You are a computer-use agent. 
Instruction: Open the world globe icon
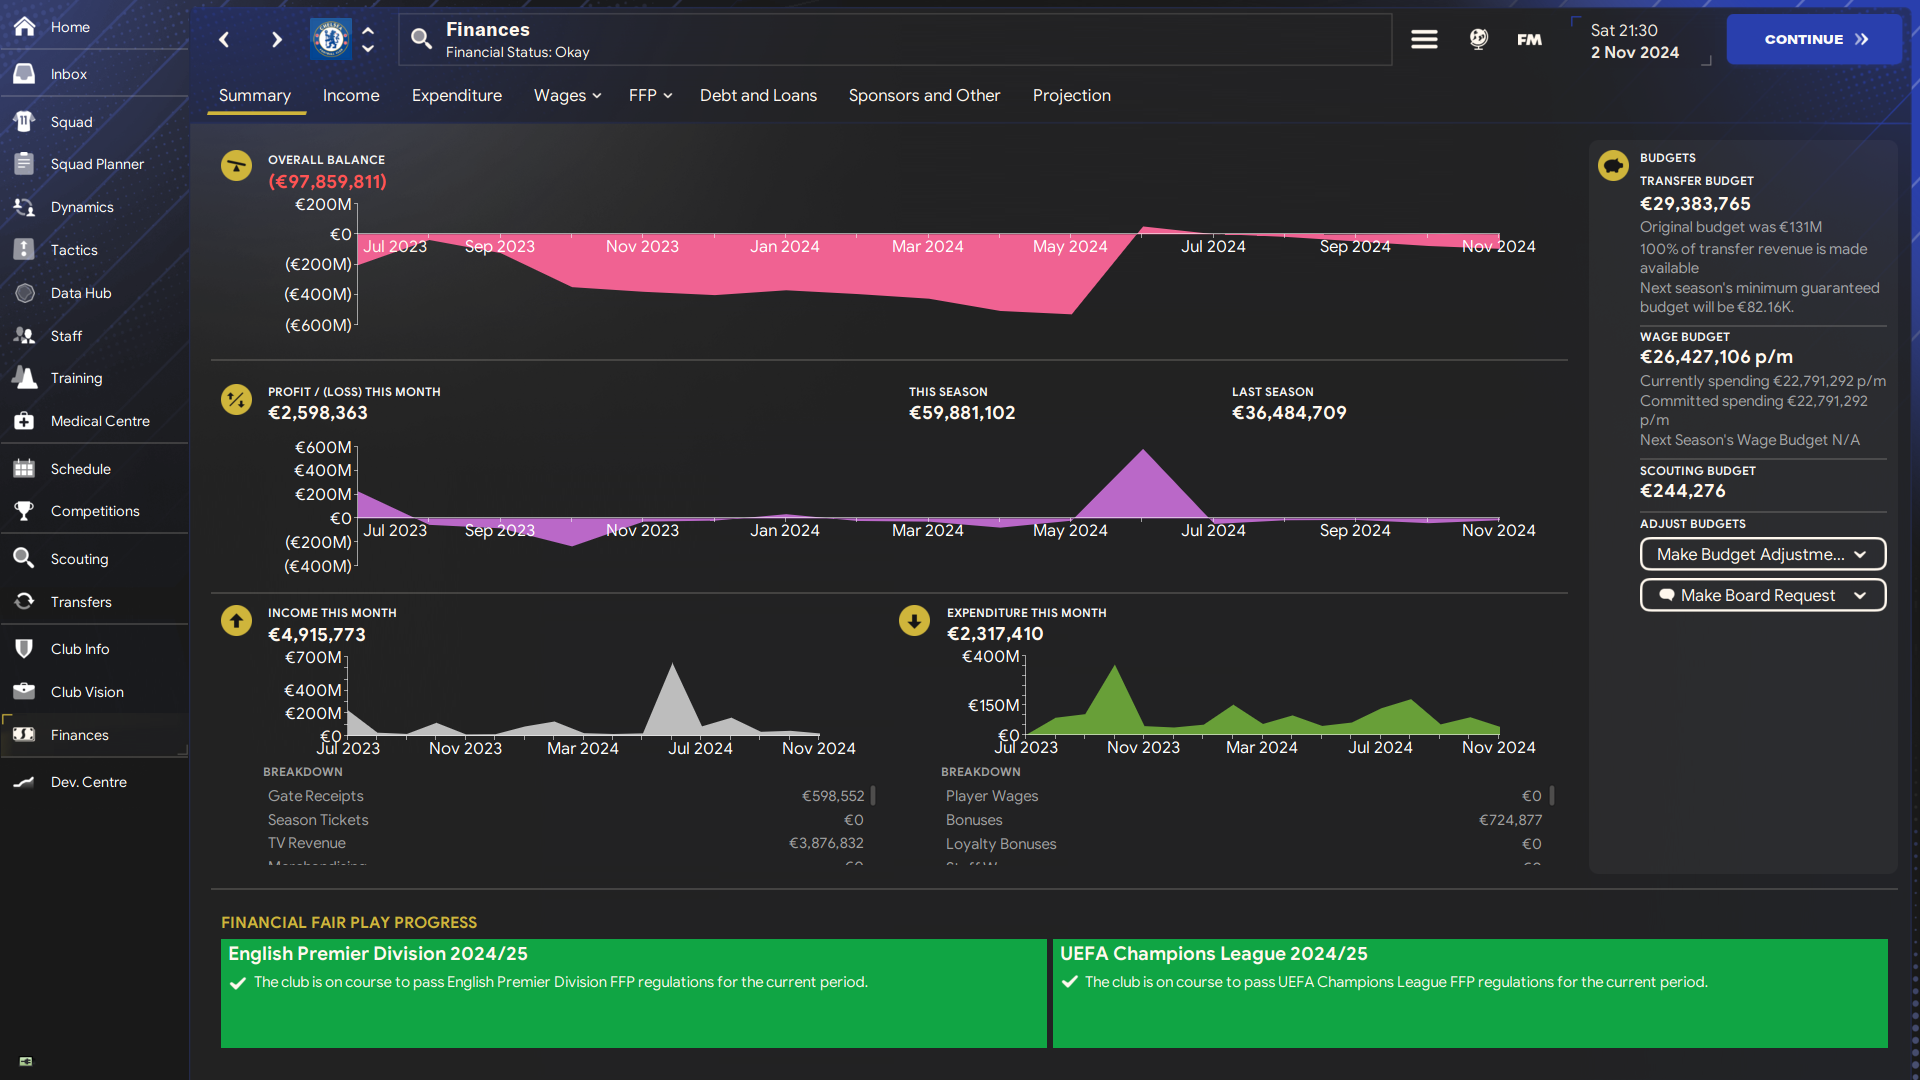click(1478, 39)
